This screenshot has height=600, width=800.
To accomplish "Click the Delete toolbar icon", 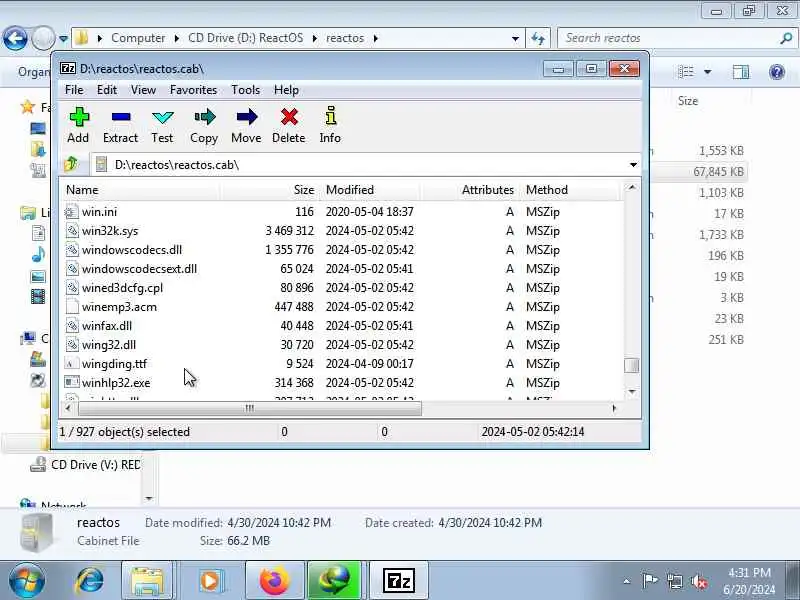I will click(289, 117).
